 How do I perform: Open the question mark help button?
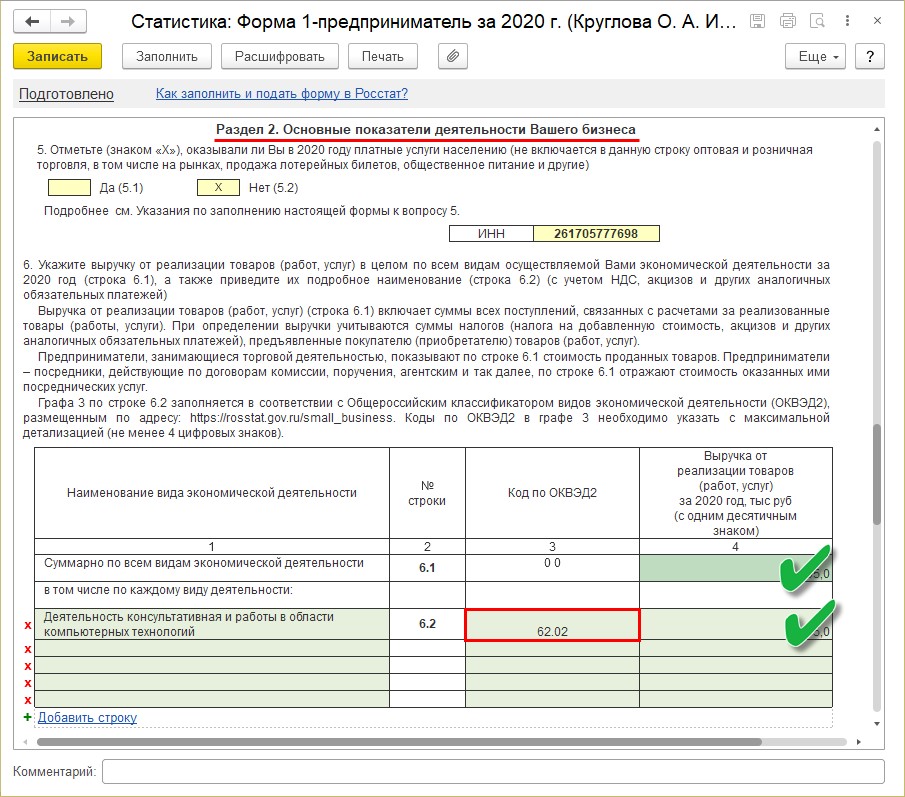point(870,57)
